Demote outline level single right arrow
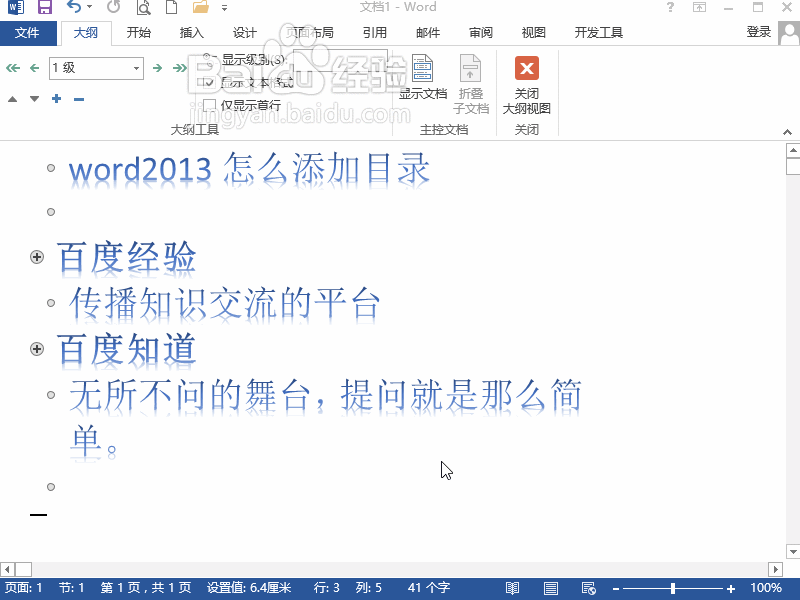800x600 pixels. pos(158,68)
